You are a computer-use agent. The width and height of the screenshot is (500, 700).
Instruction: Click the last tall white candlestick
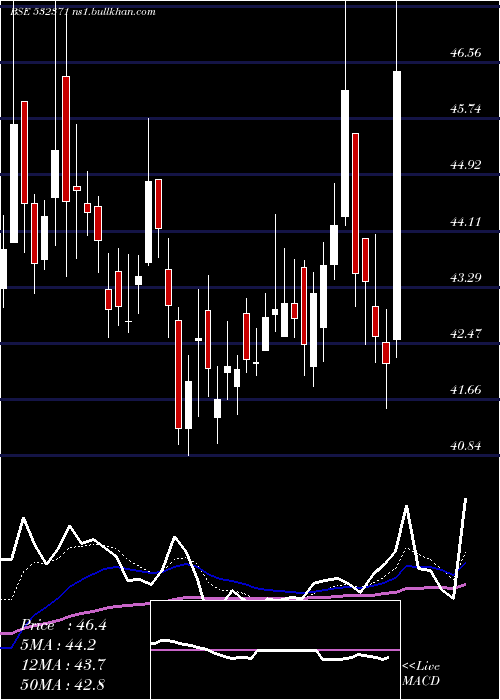(x=397, y=205)
